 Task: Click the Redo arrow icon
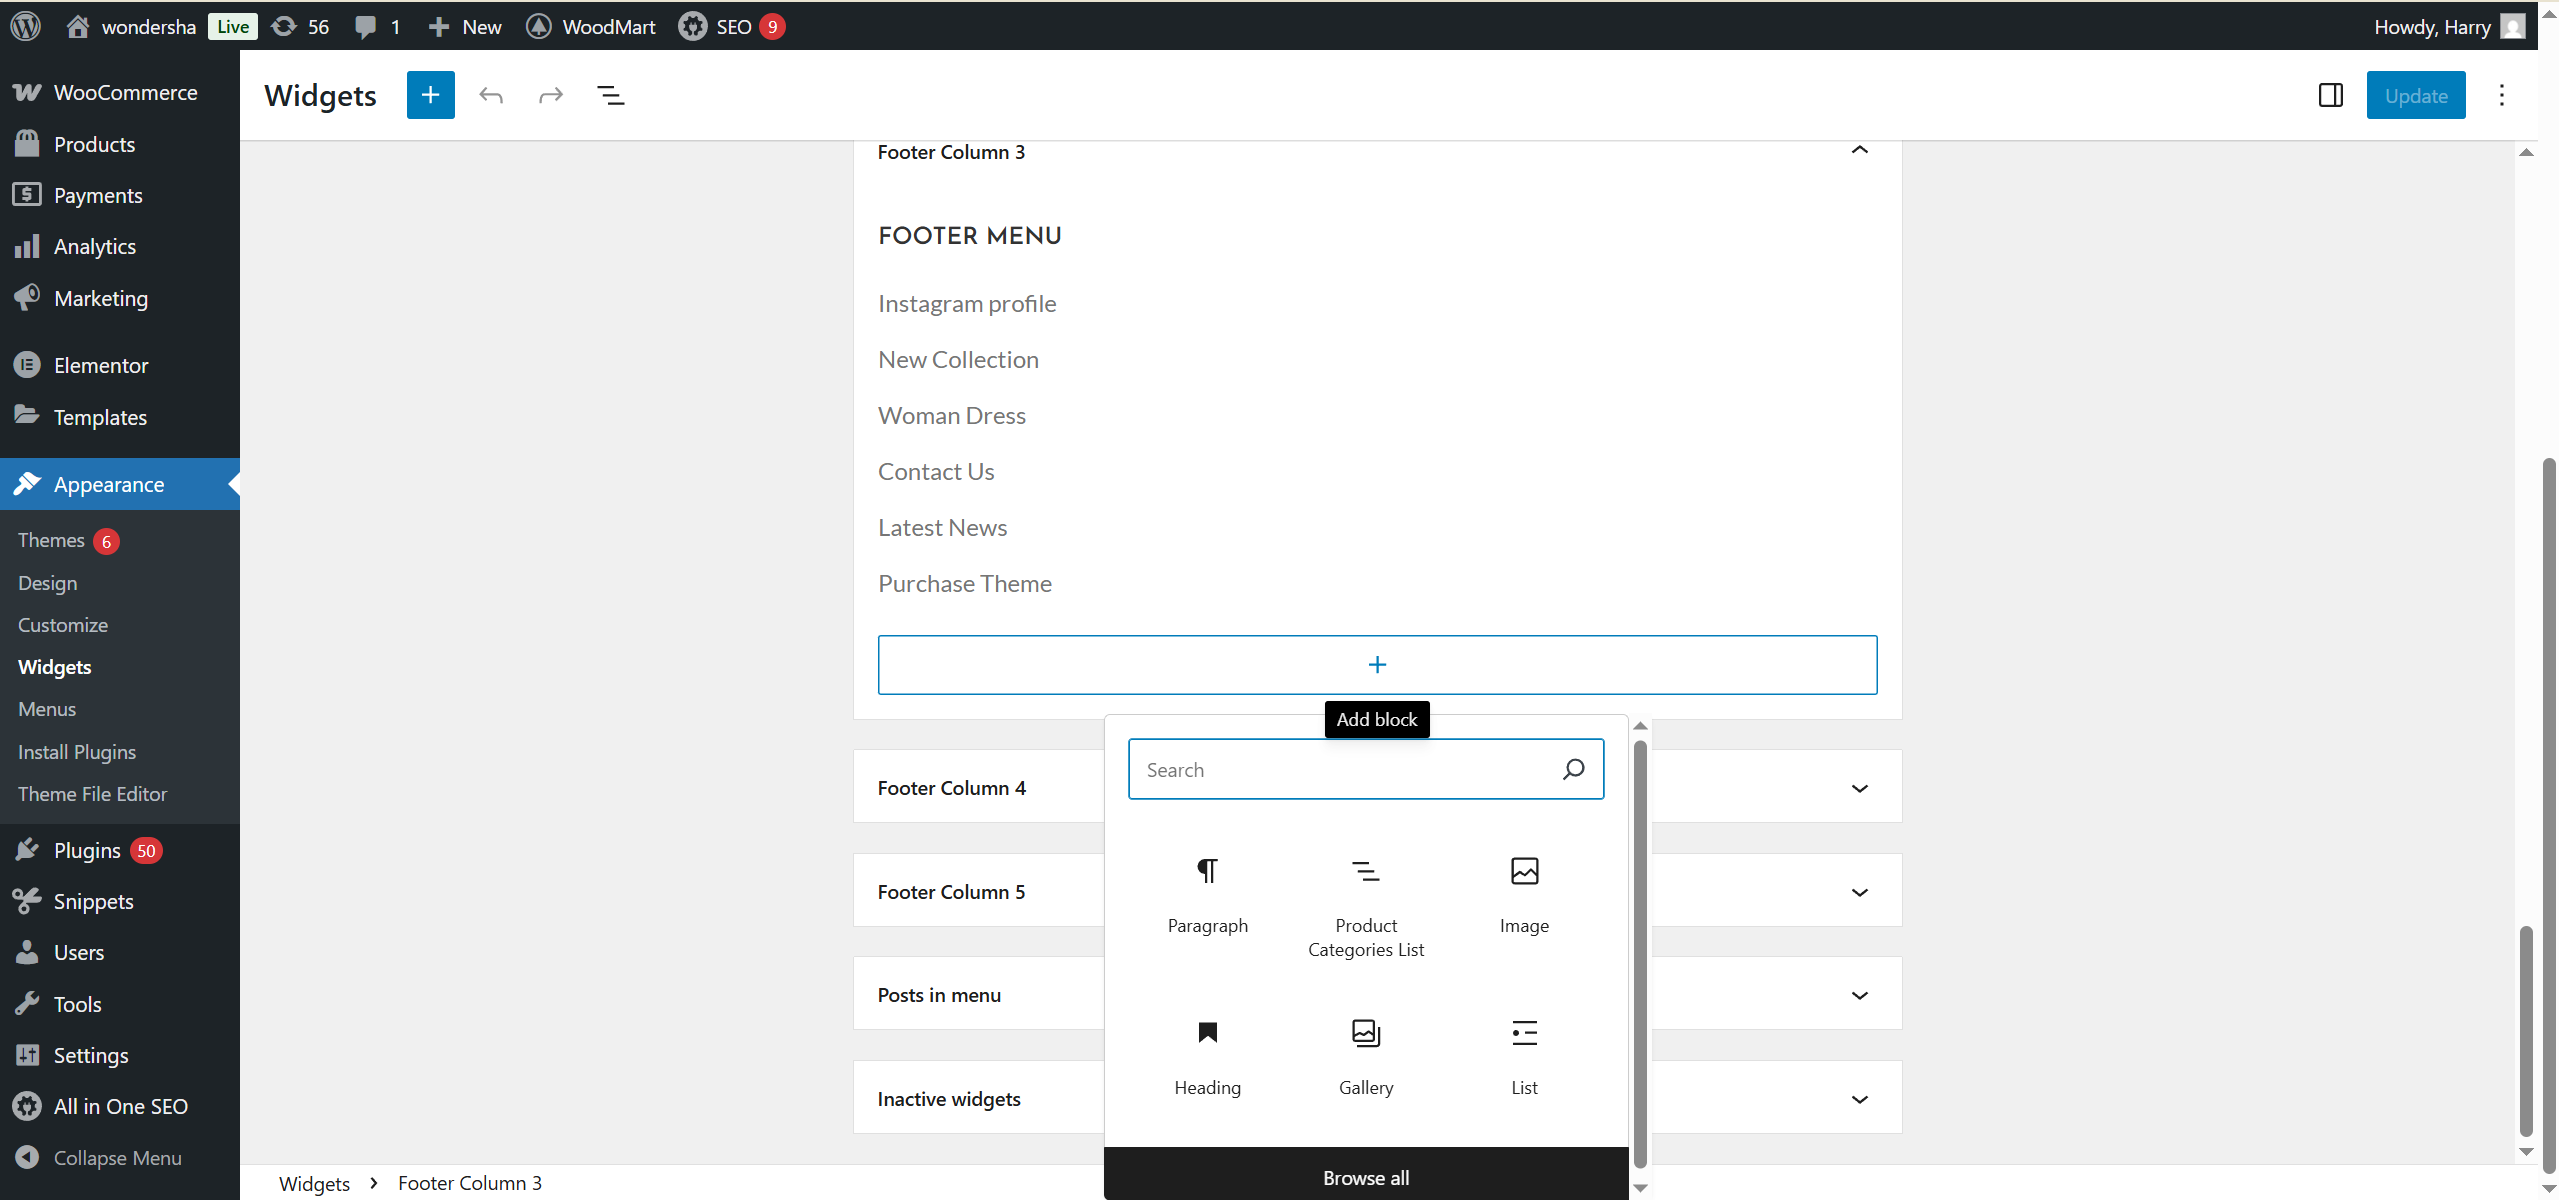pos(551,95)
